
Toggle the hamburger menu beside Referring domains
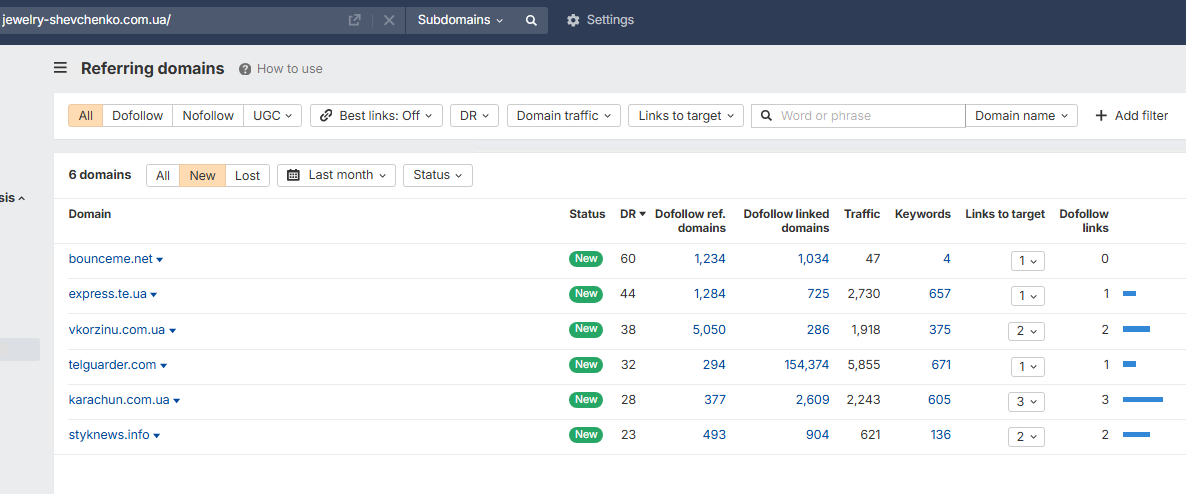point(61,68)
